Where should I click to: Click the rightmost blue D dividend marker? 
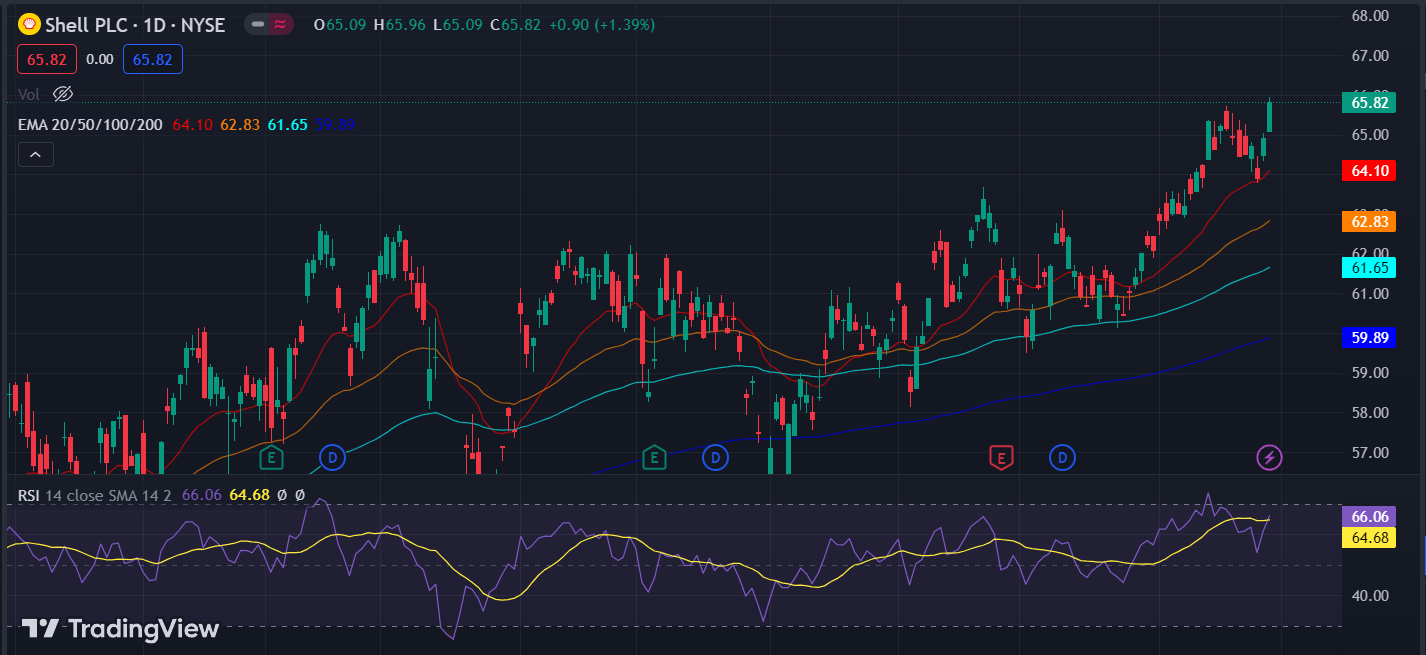(x=1062, y=458)
